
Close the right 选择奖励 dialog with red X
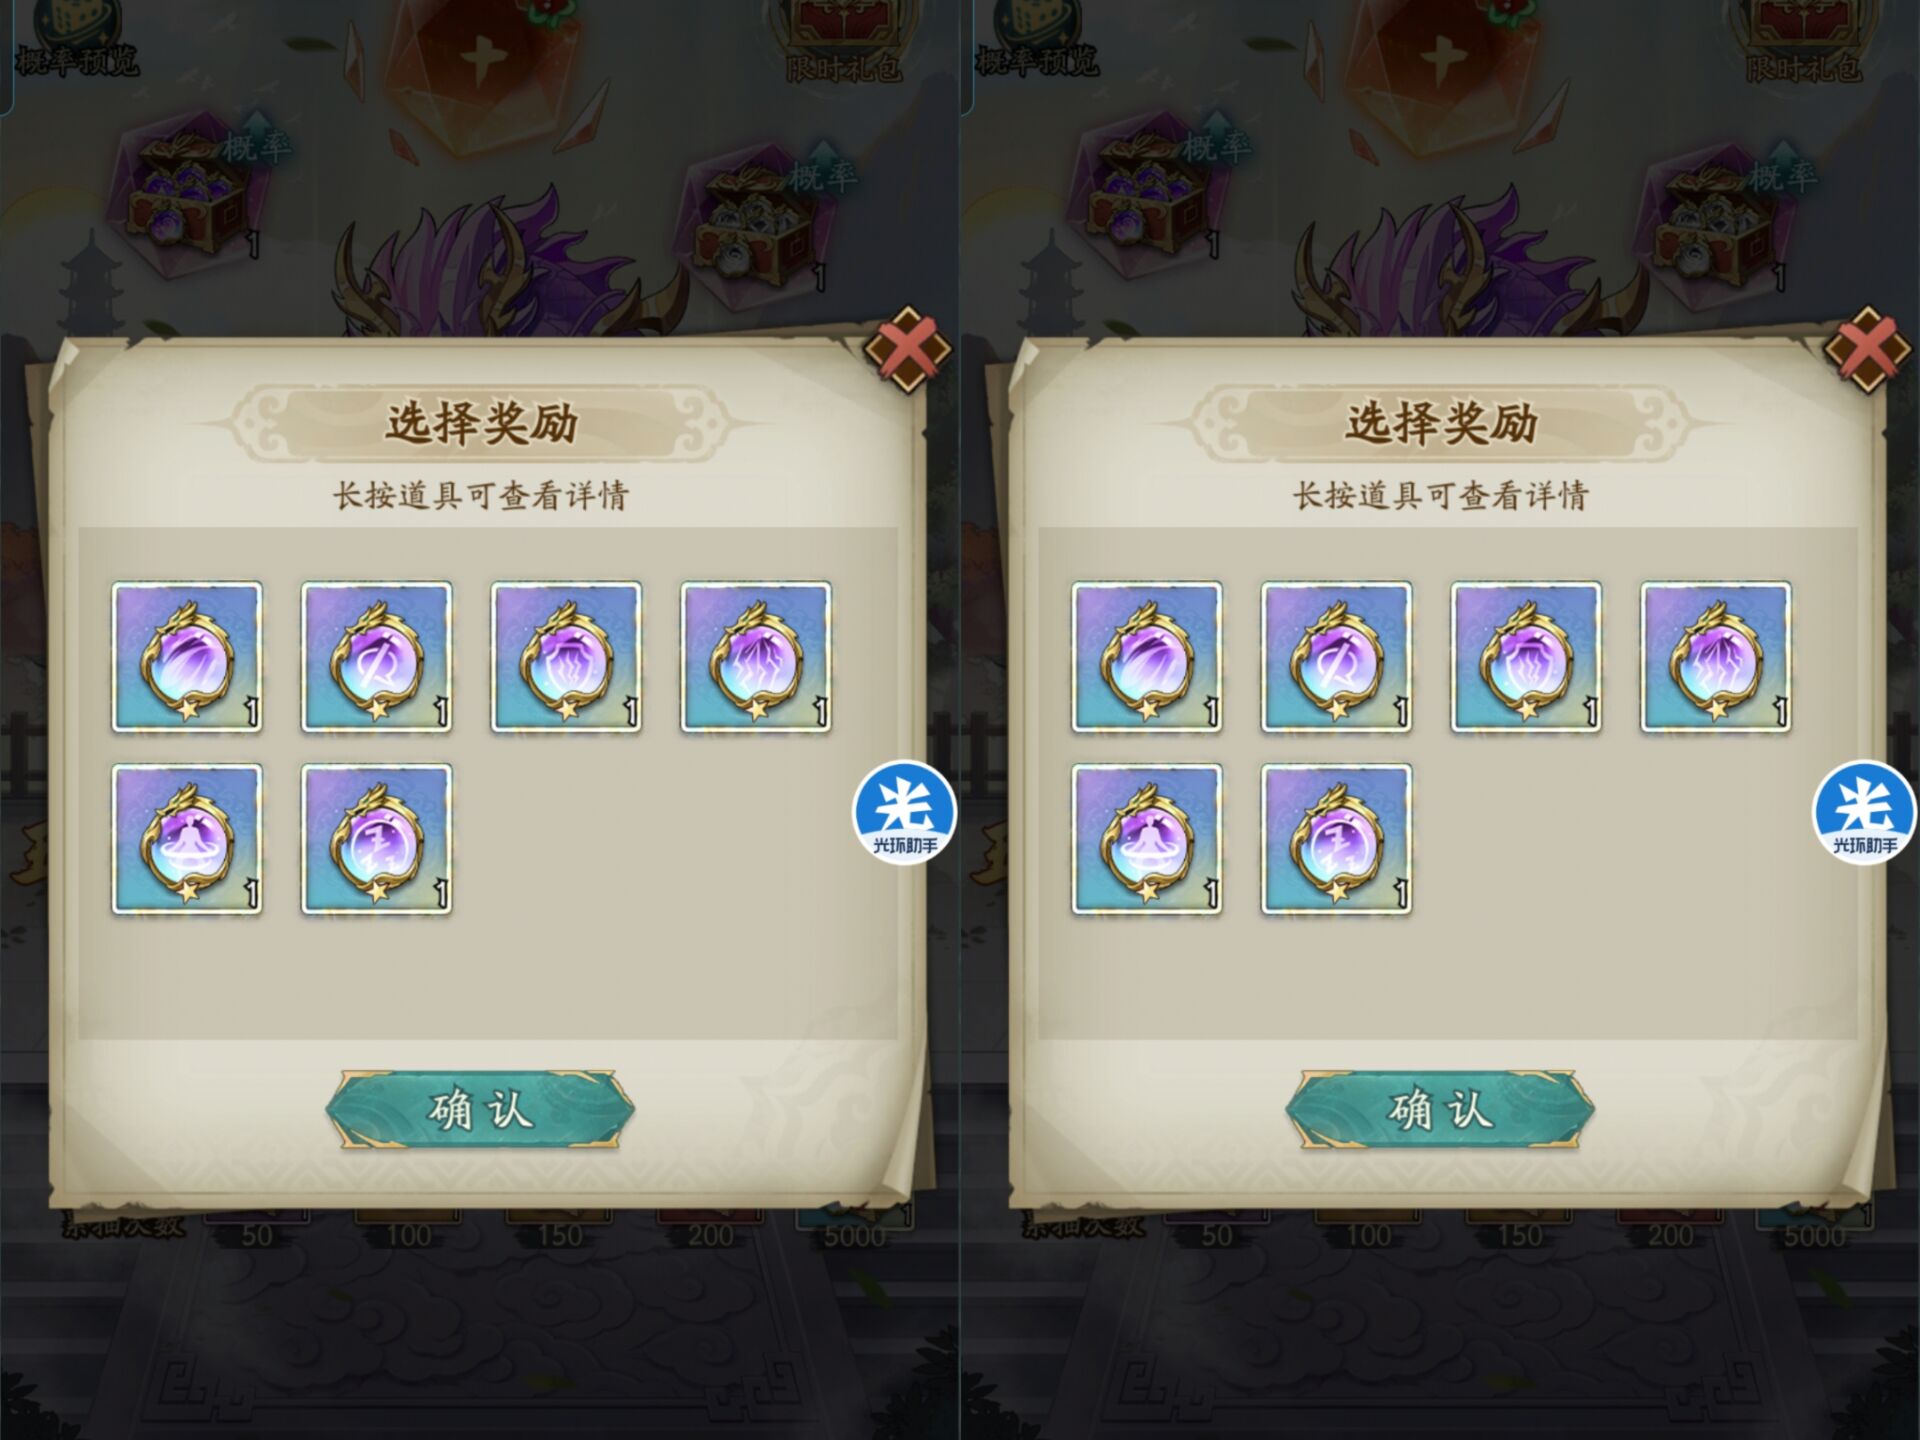1868,348
